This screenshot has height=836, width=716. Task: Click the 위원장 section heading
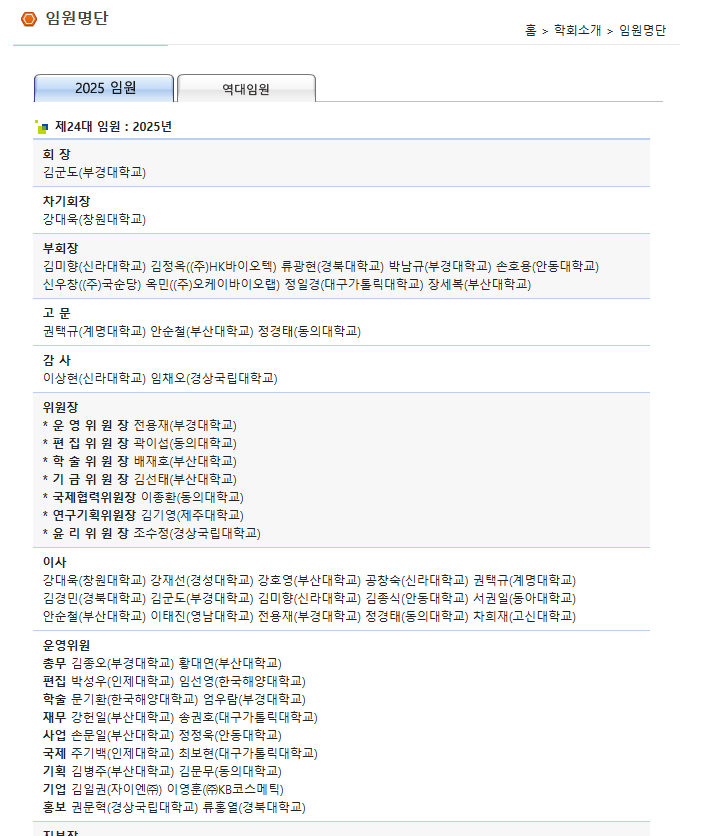coord(60,407)
